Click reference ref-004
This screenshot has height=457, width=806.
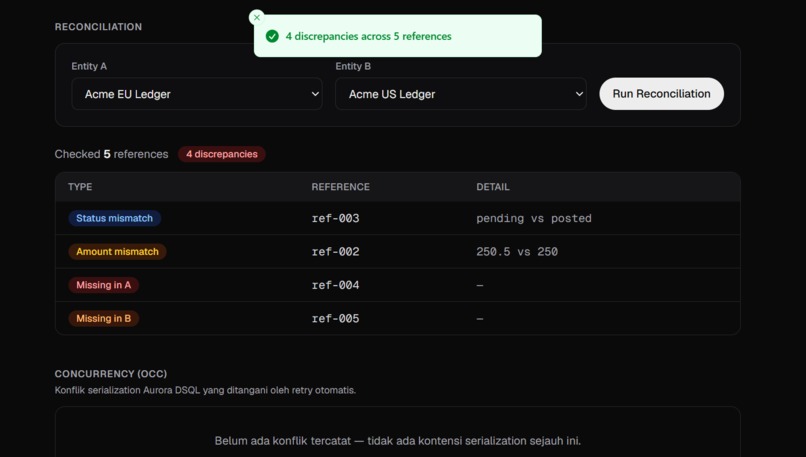[335, 285]
